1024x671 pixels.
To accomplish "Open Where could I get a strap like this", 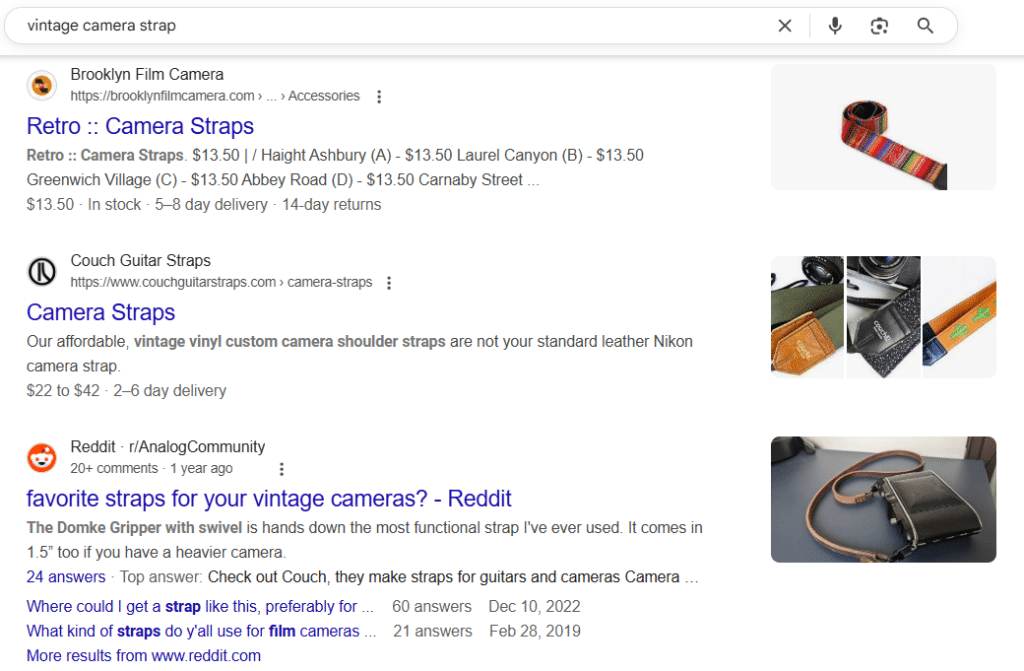I will pyautogui.click(x=200, y=606).
